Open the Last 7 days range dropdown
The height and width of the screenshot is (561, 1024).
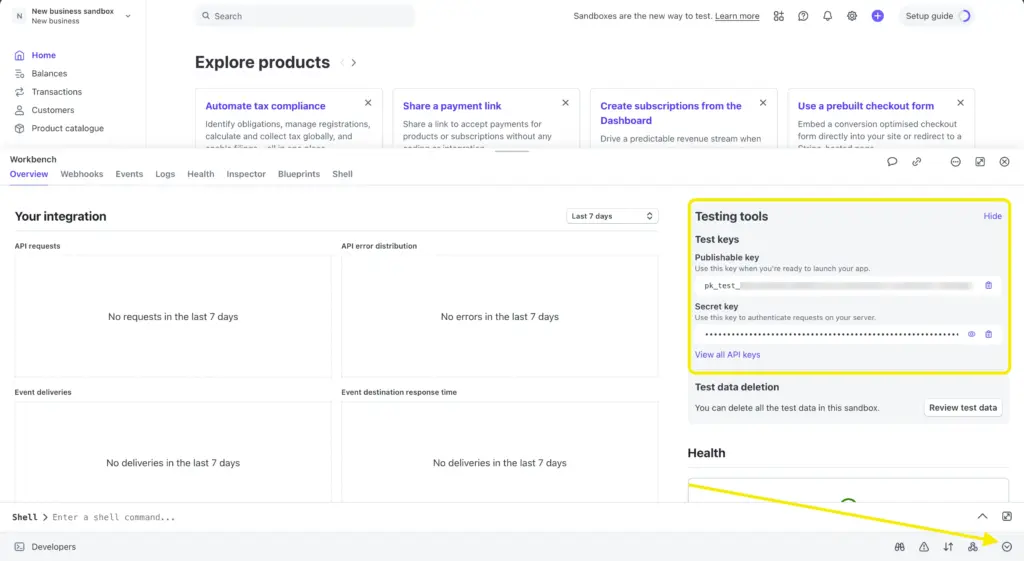click(x=612, y=216)
